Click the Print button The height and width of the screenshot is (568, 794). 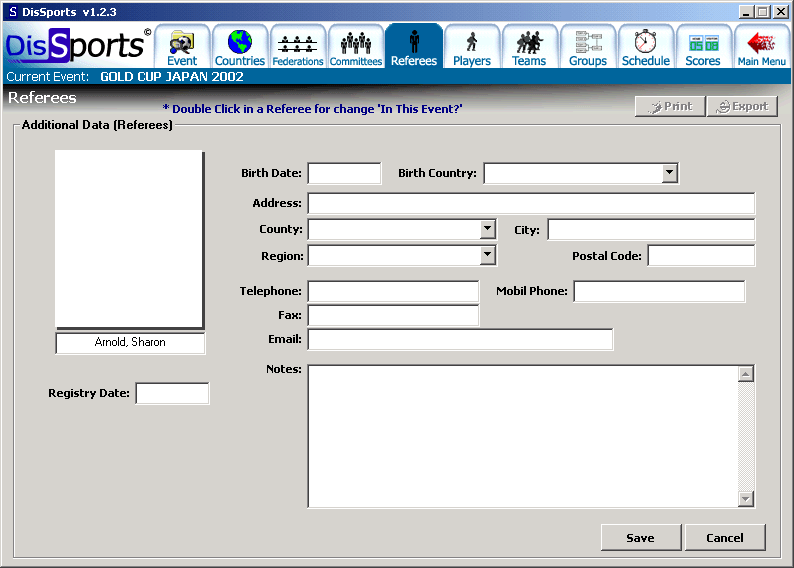[x=670, y=106]
